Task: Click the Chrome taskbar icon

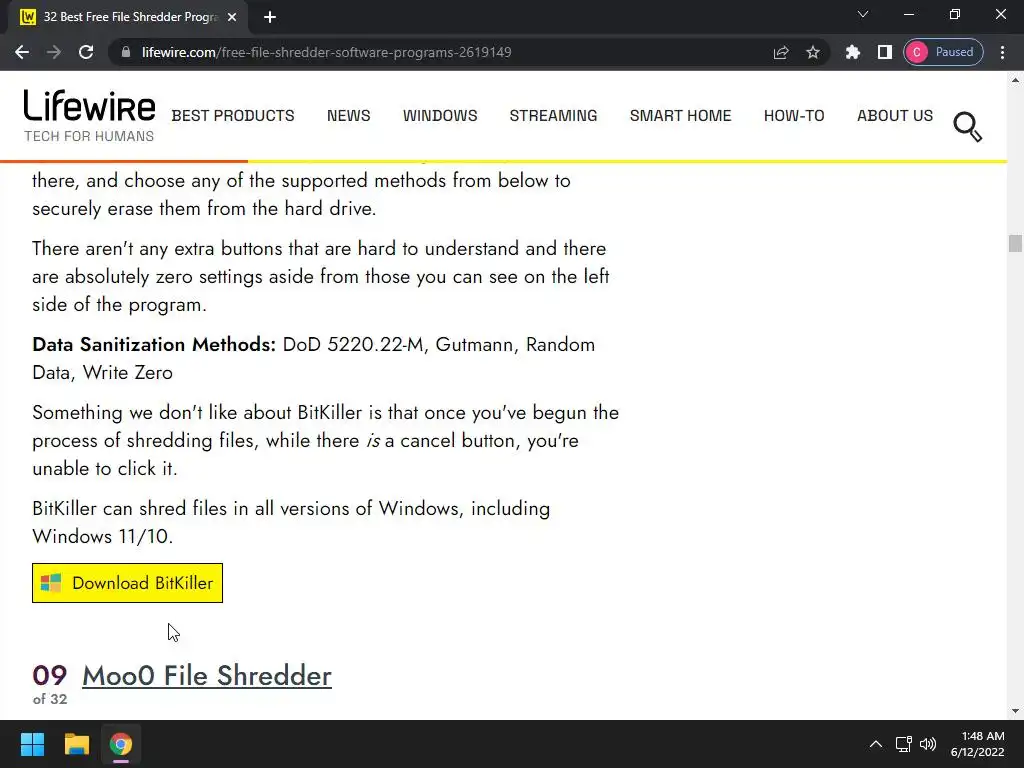Action: tap(121, 744)
